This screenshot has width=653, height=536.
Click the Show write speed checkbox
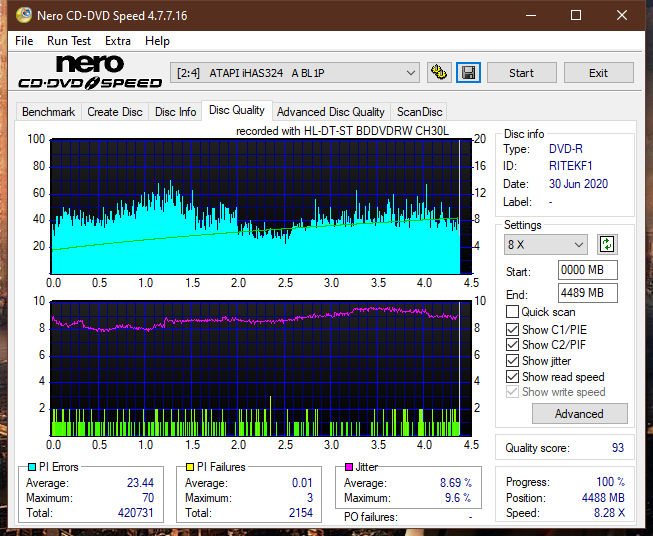point(512,392)
